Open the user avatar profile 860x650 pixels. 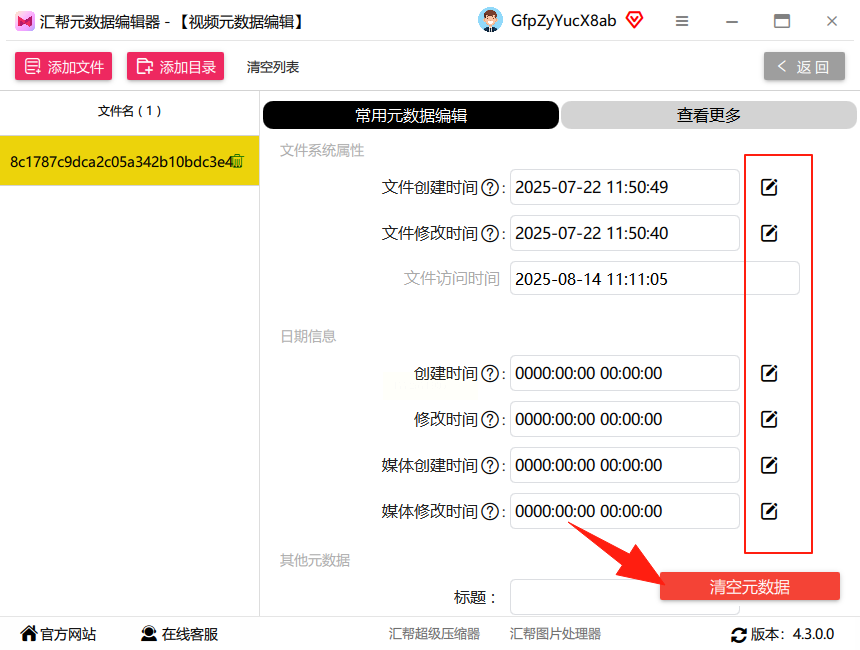pos(490,20)
